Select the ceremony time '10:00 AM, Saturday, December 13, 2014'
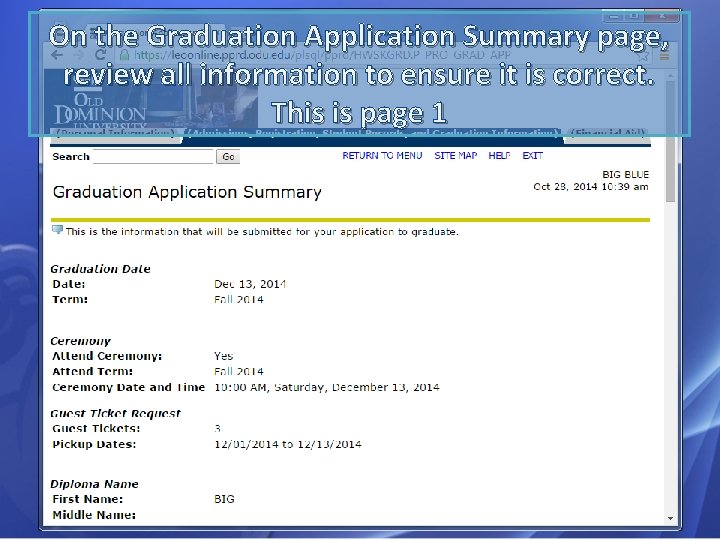 coord(326,388)
